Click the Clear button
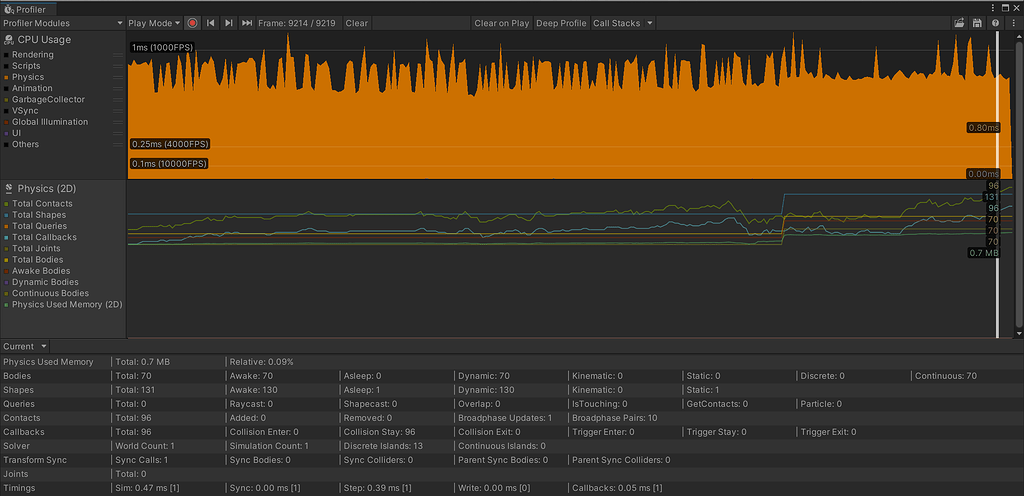The width and height of the screenshot is (1024, 496). [357, 23]
